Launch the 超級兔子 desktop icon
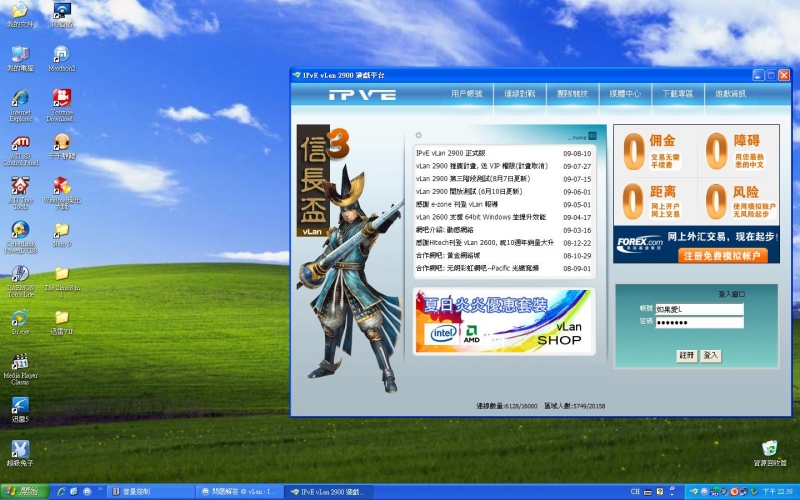 20,453
